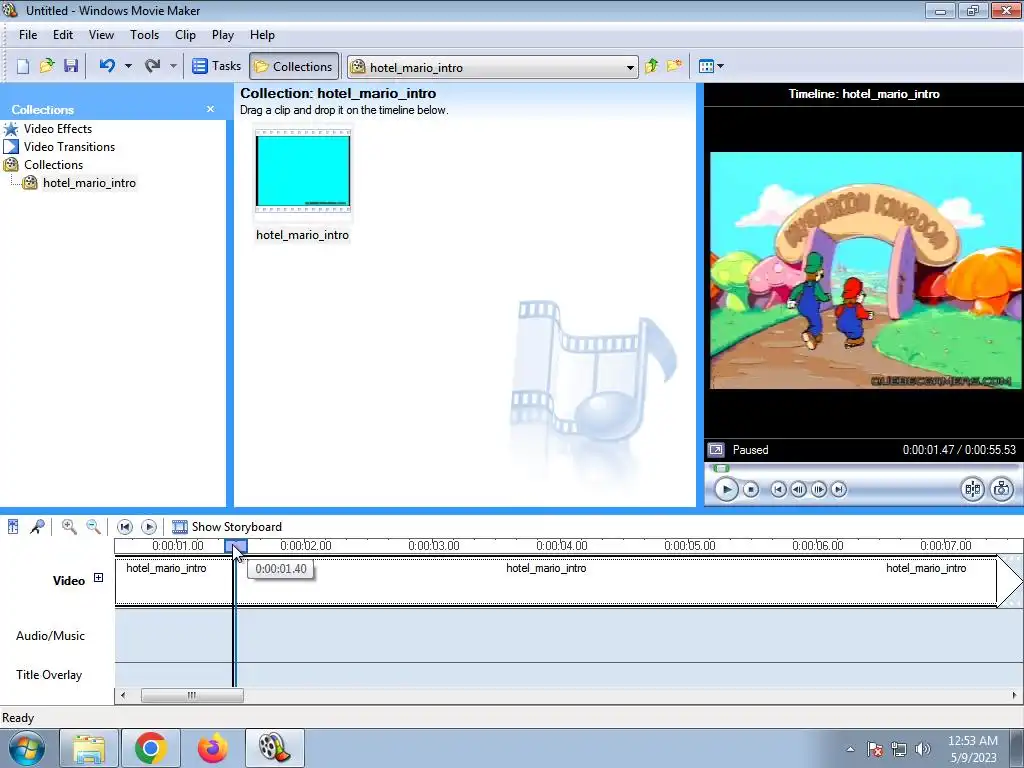Viewport: 1024px width, 768px height.
Task: Close the Collections pane
Action: tap(210, 109)
